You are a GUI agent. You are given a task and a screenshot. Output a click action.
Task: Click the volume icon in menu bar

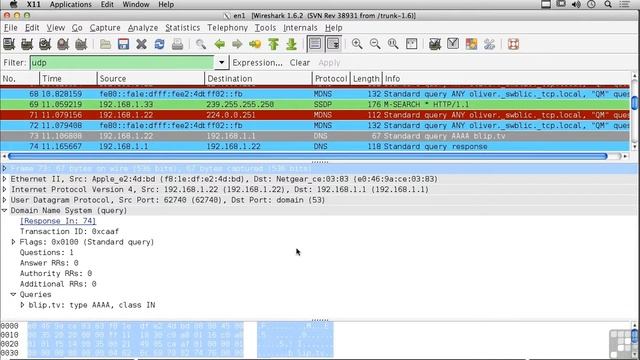point(576,4)
